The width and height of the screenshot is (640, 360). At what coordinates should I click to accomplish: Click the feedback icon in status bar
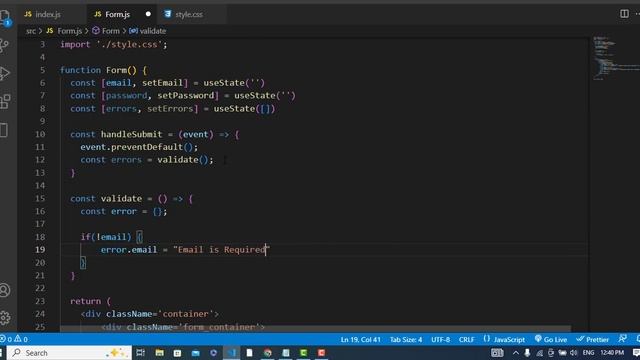point(622,339)
